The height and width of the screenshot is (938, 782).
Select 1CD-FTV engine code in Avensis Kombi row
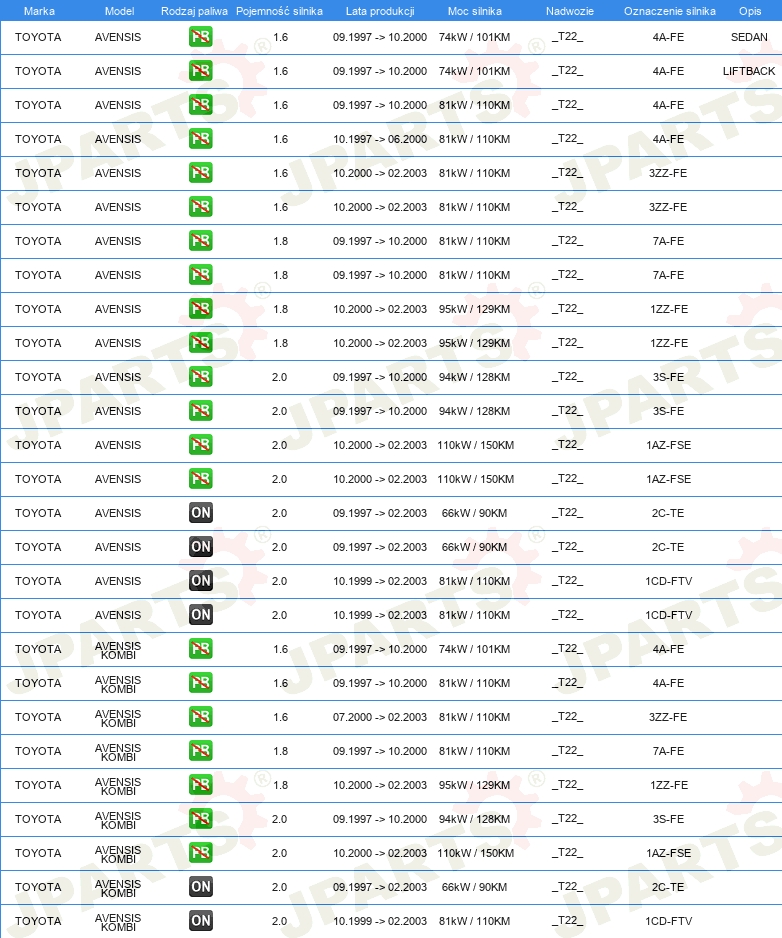tap(668, 921)
